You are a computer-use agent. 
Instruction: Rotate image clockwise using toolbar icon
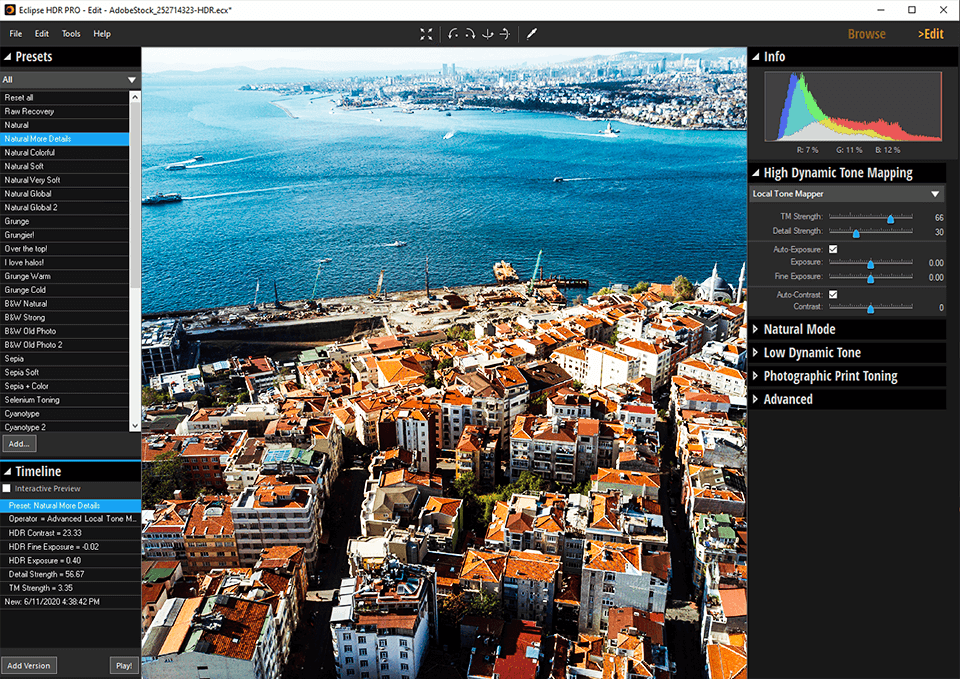tap(470, 34)
